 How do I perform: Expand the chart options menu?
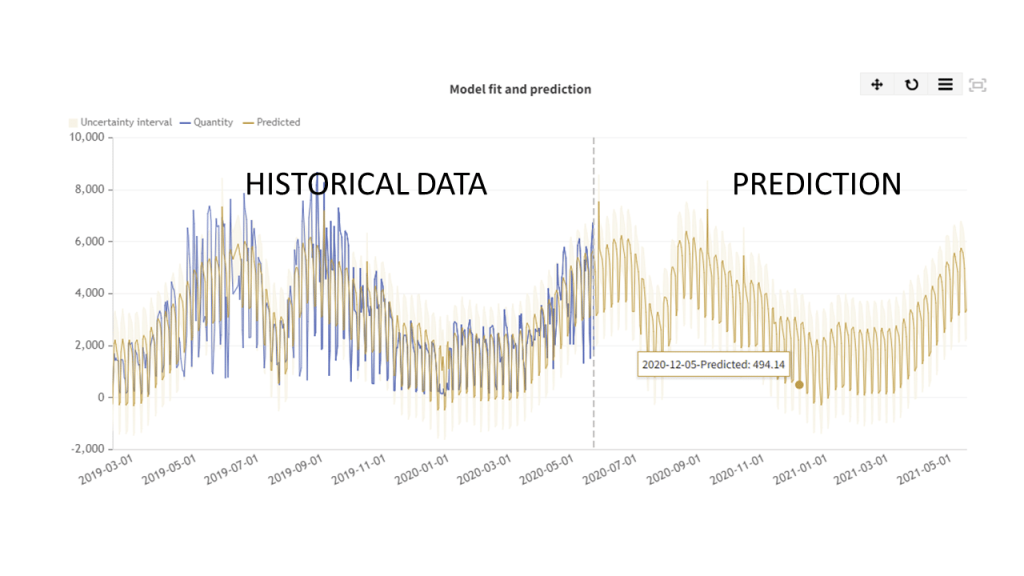[945, 84]
